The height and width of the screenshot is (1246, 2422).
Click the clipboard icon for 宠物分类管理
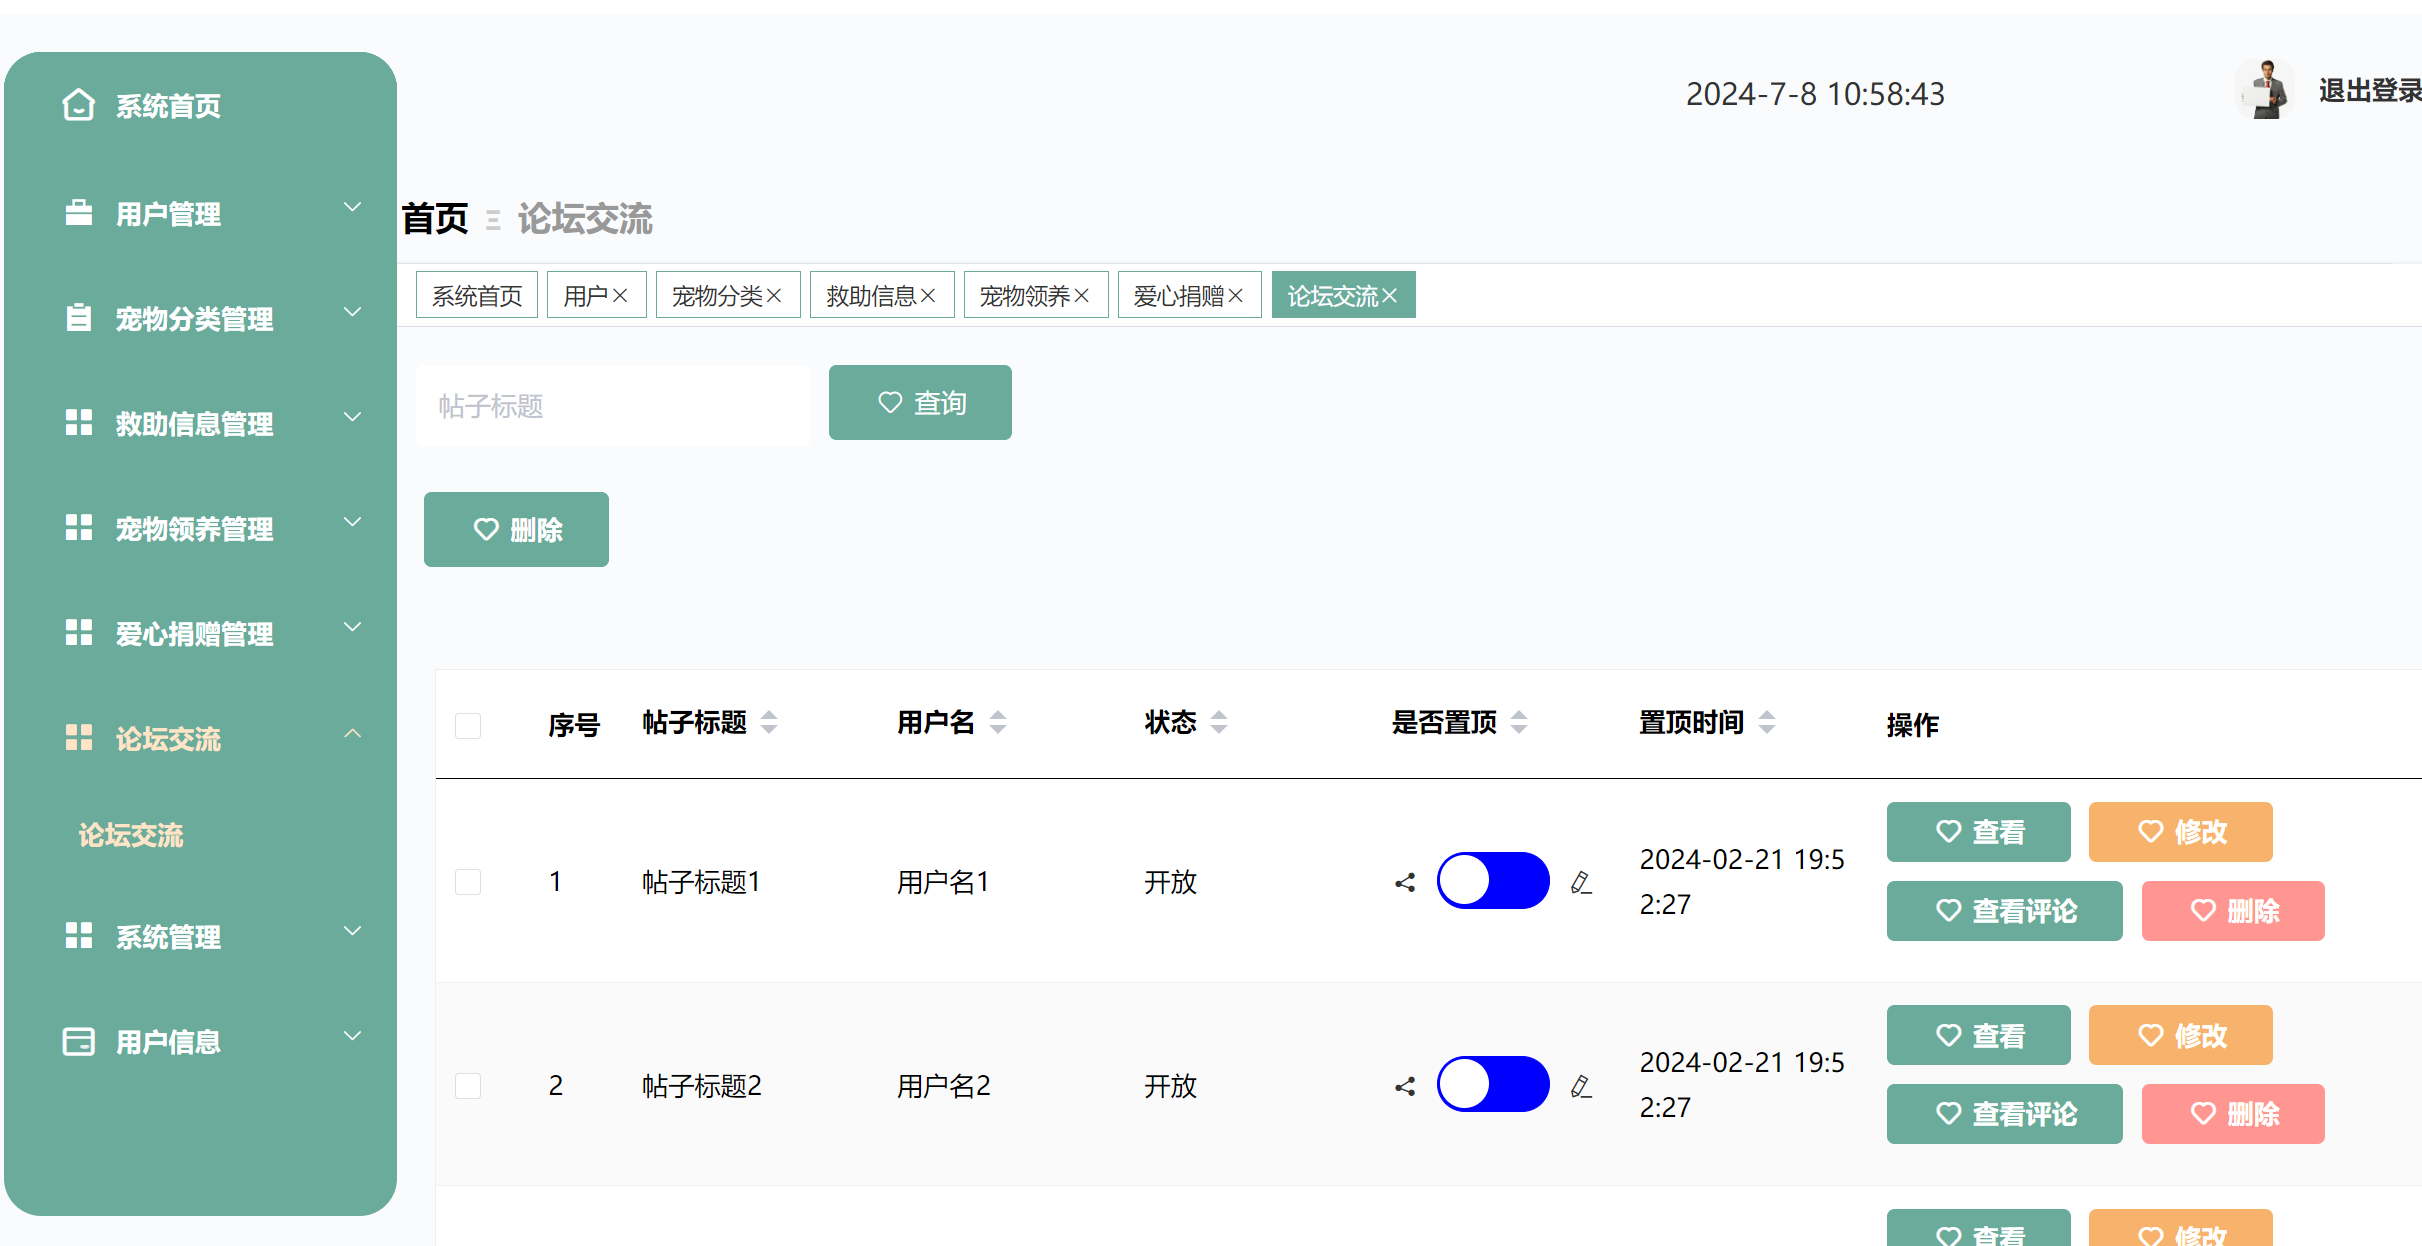coord(78,318)
